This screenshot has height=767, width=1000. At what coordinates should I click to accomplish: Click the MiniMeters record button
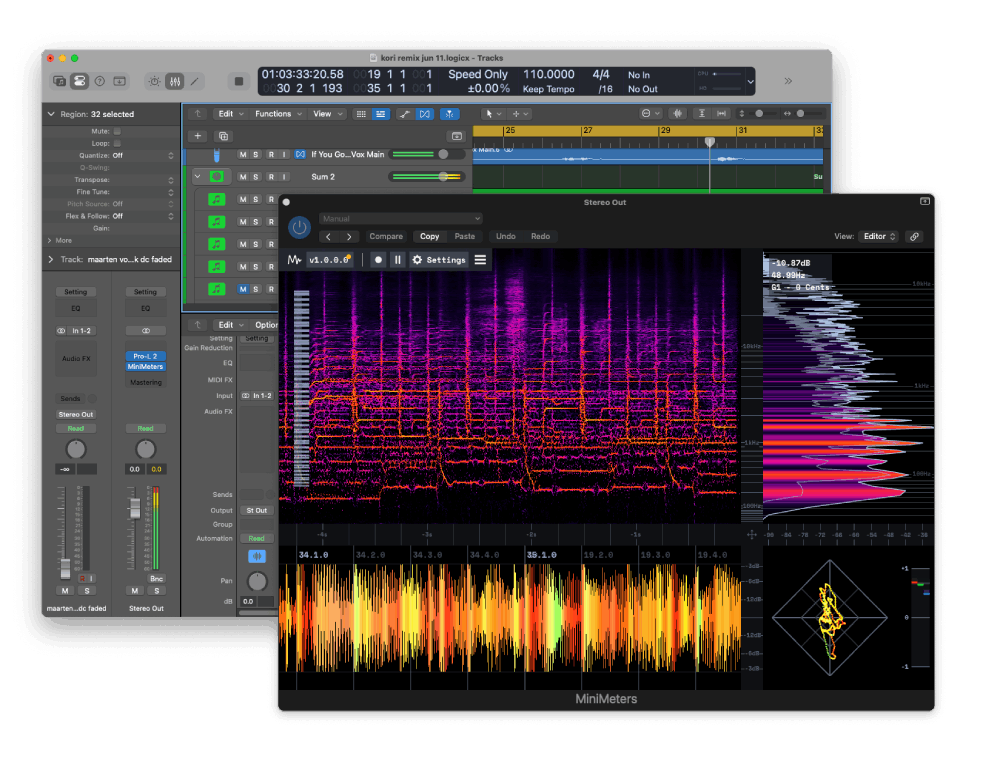(378, 260)
